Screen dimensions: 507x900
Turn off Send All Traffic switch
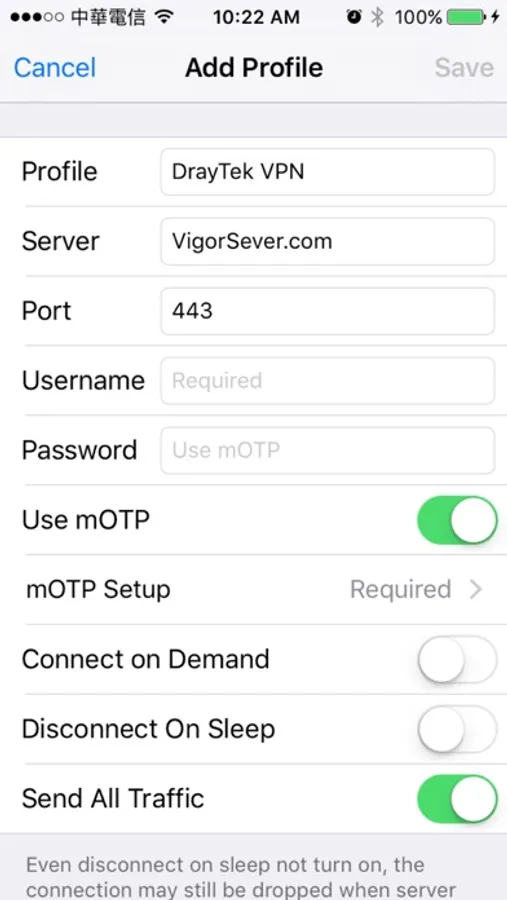click(457, 798)
